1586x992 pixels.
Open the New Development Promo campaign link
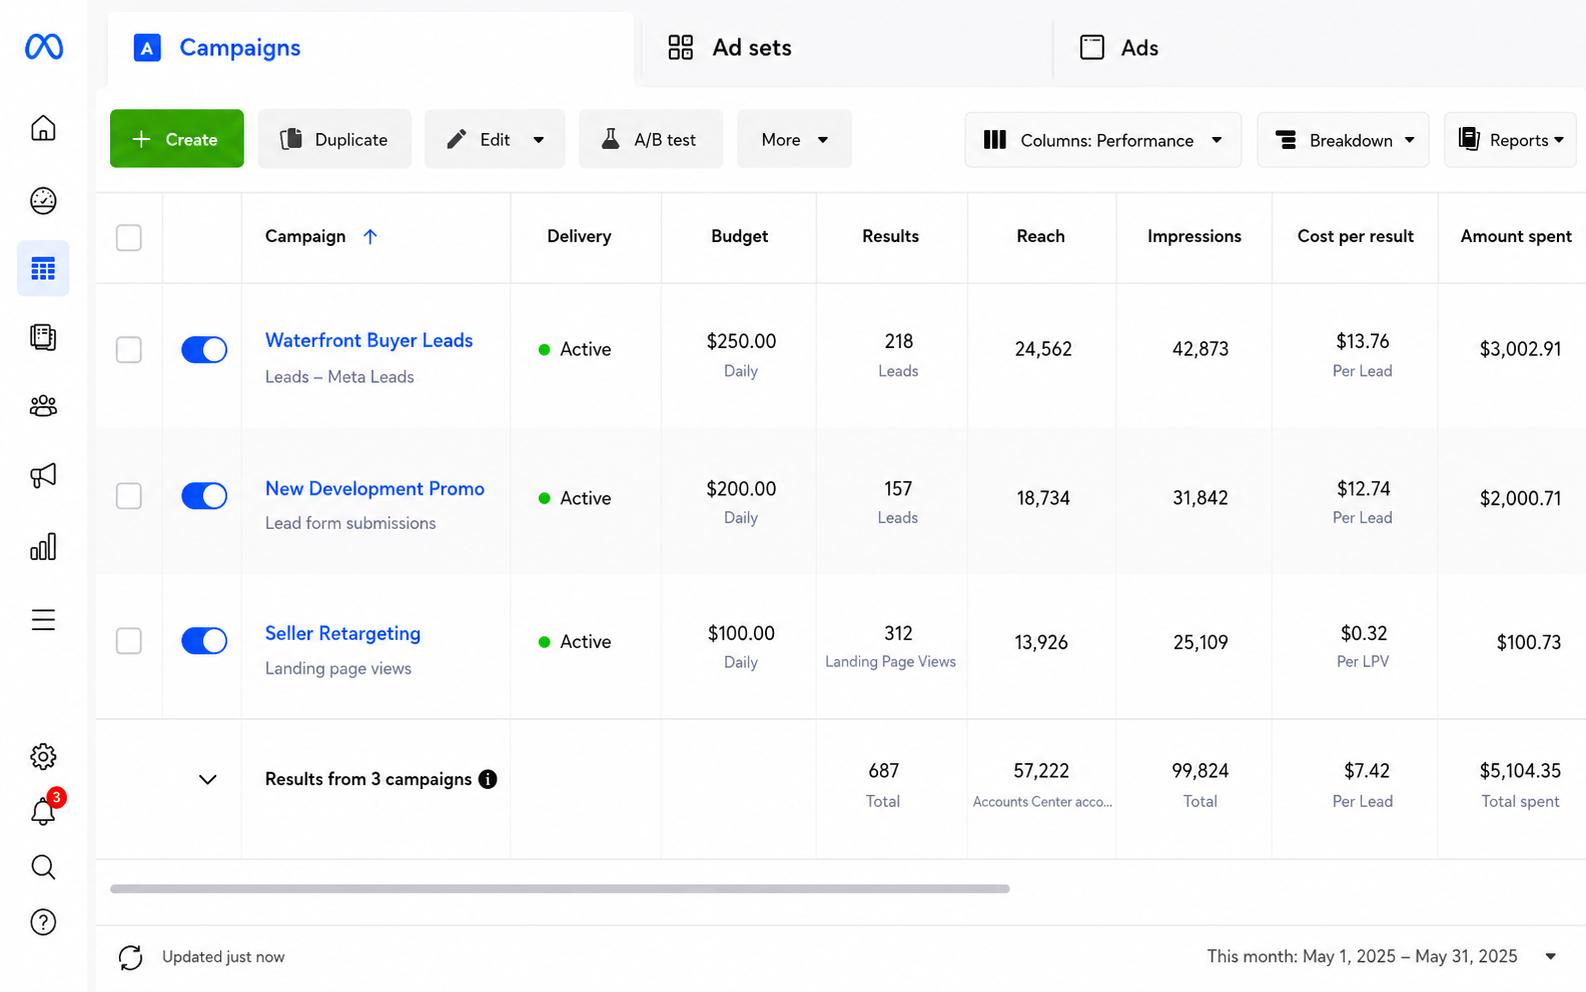pyautogui.click(x=375, y=488)
